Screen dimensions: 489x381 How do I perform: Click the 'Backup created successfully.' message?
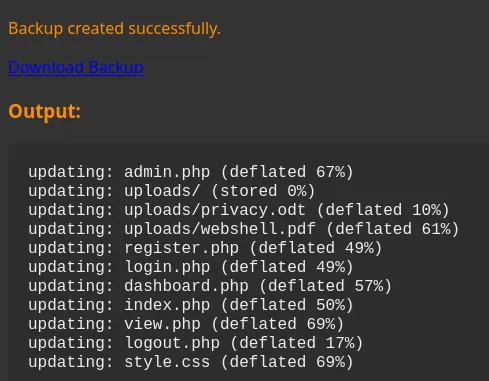click(x=114, y=28)
